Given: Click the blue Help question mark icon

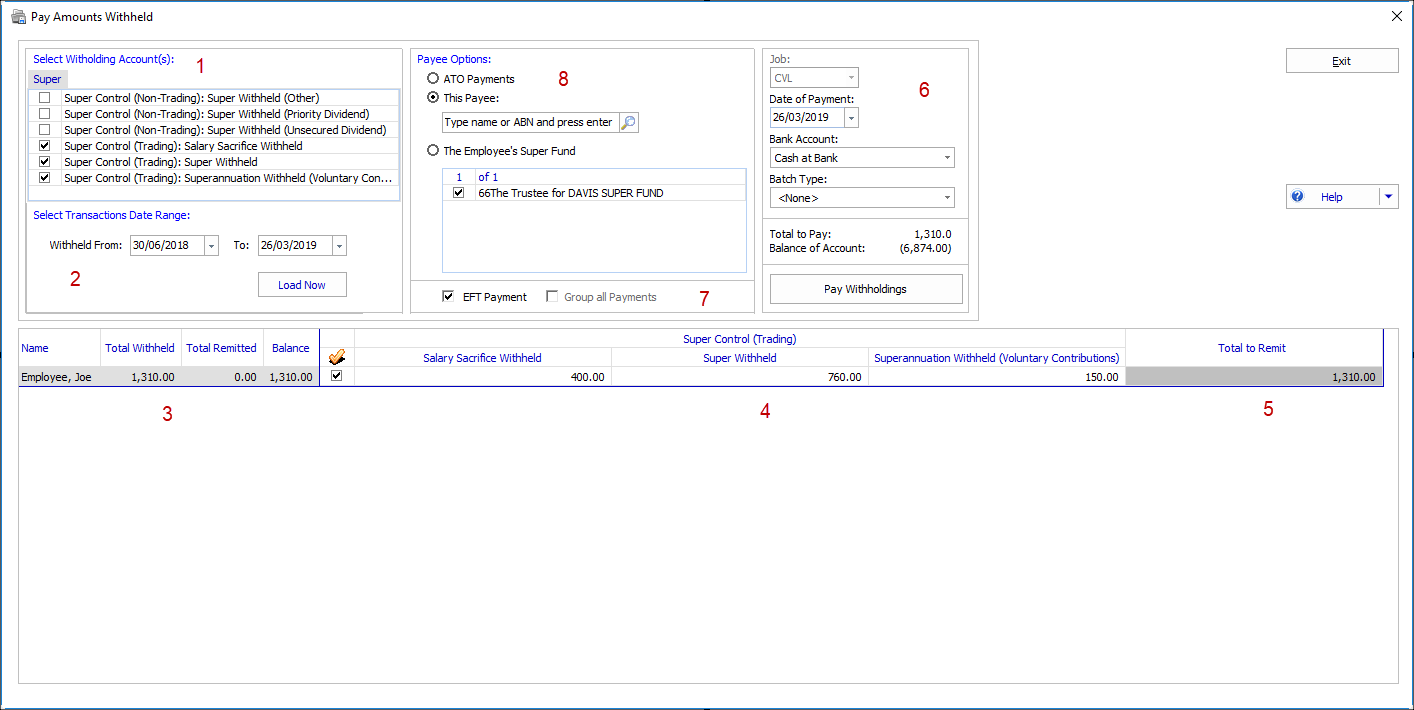Looking at the screenshot, I should (x=1298, y=197).
